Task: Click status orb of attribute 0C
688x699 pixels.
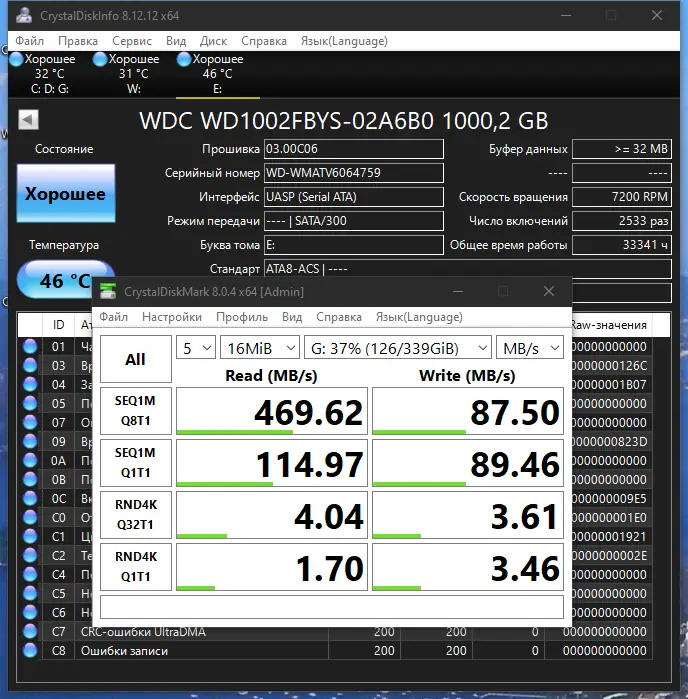Action: tap(30, 498)
